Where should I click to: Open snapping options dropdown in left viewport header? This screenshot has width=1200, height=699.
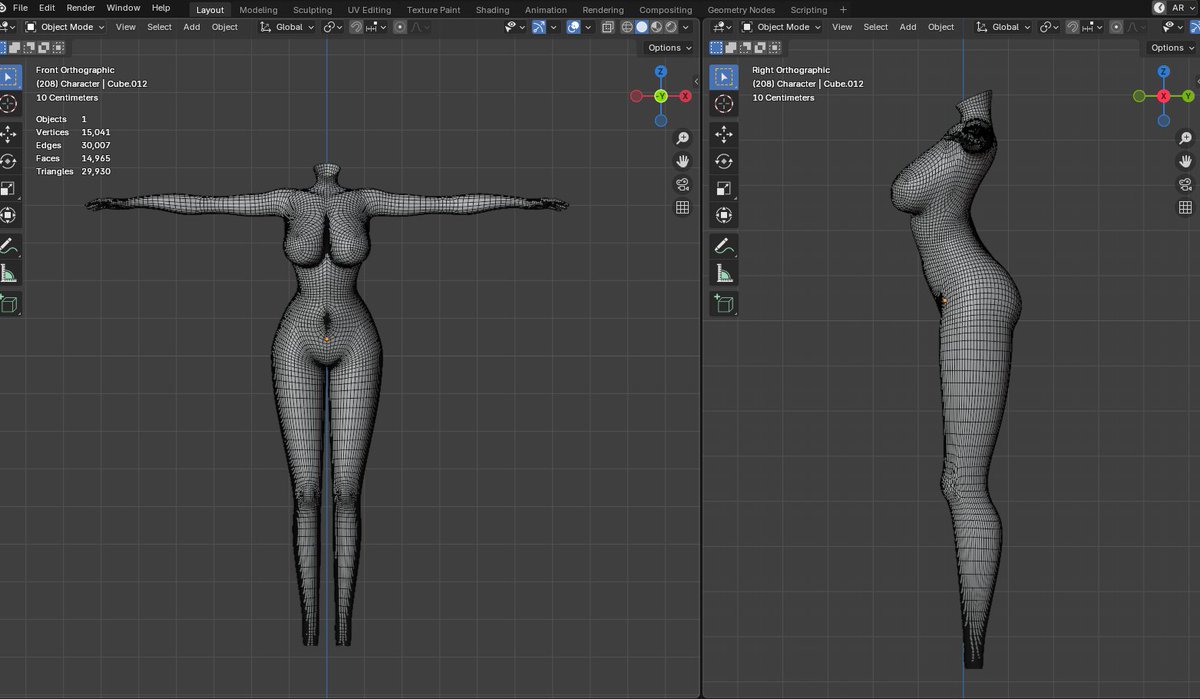[375, 27]
